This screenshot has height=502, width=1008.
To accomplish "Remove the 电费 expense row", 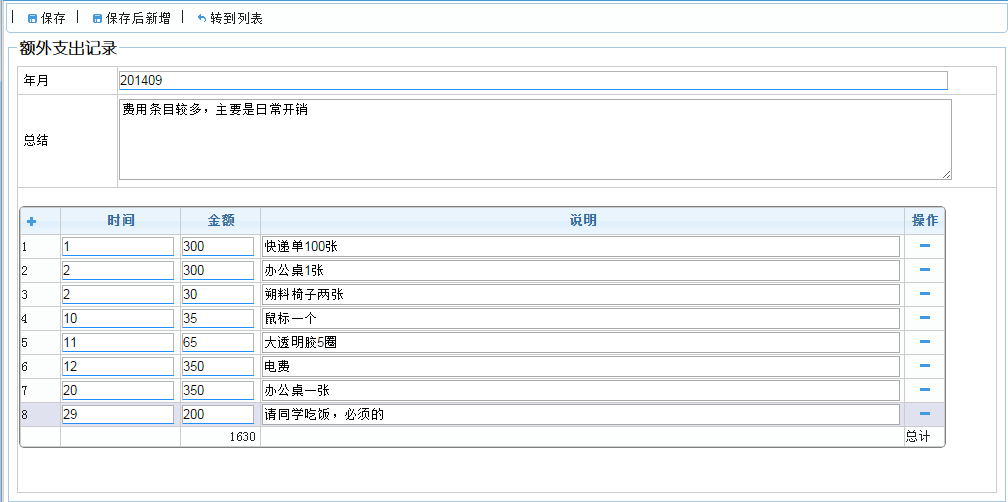I will click(924, 366).
